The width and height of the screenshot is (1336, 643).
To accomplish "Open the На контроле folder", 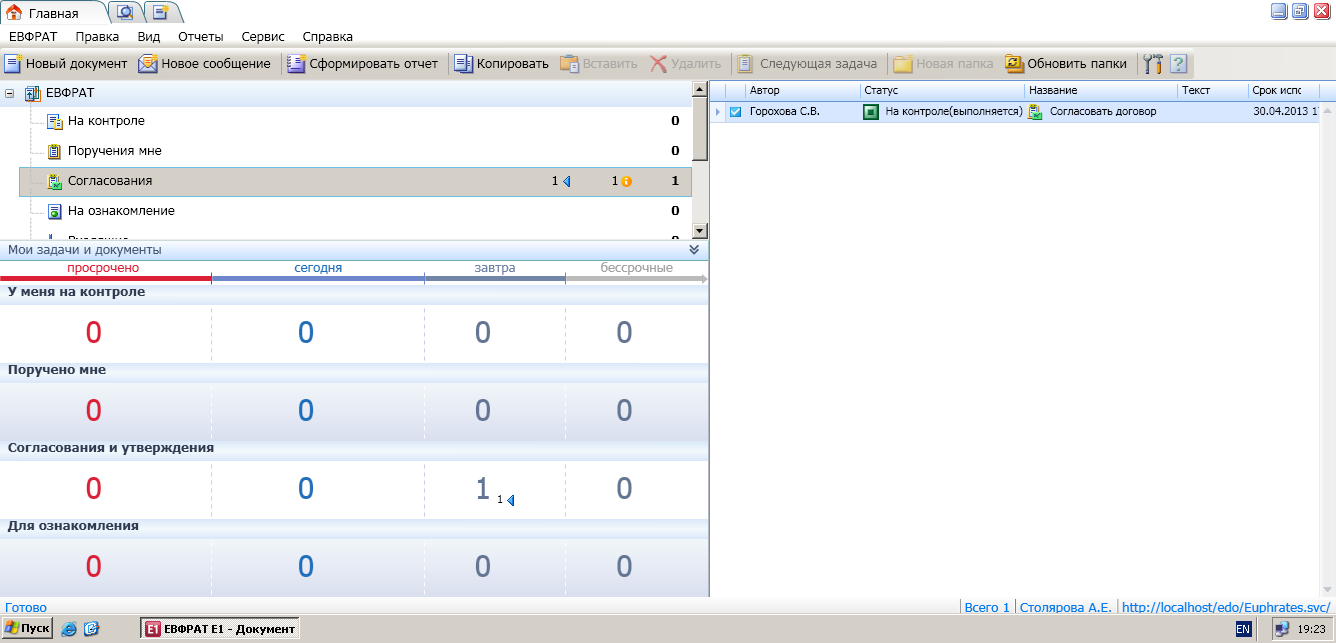I will [x=106, y=121].
